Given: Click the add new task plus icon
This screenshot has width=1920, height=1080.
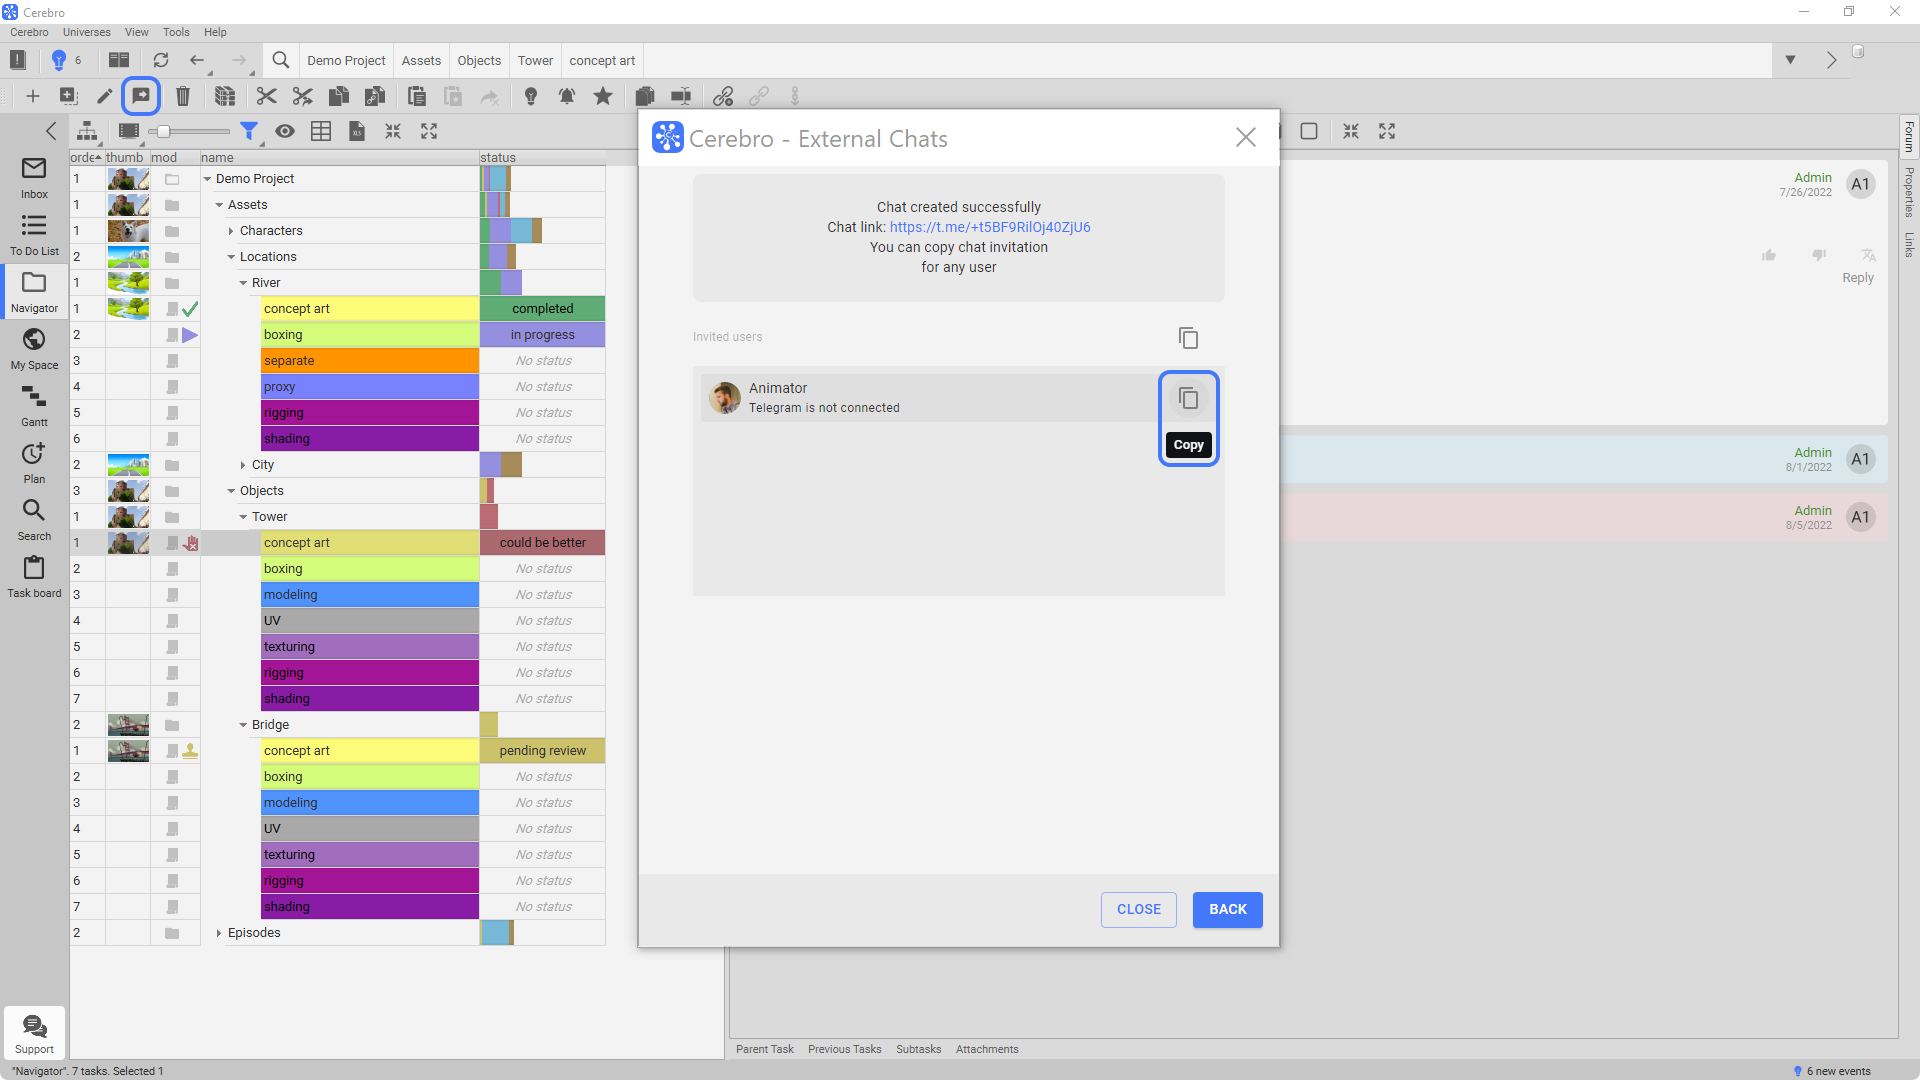Looking at the screenshot, I should [x=32, y=96].
